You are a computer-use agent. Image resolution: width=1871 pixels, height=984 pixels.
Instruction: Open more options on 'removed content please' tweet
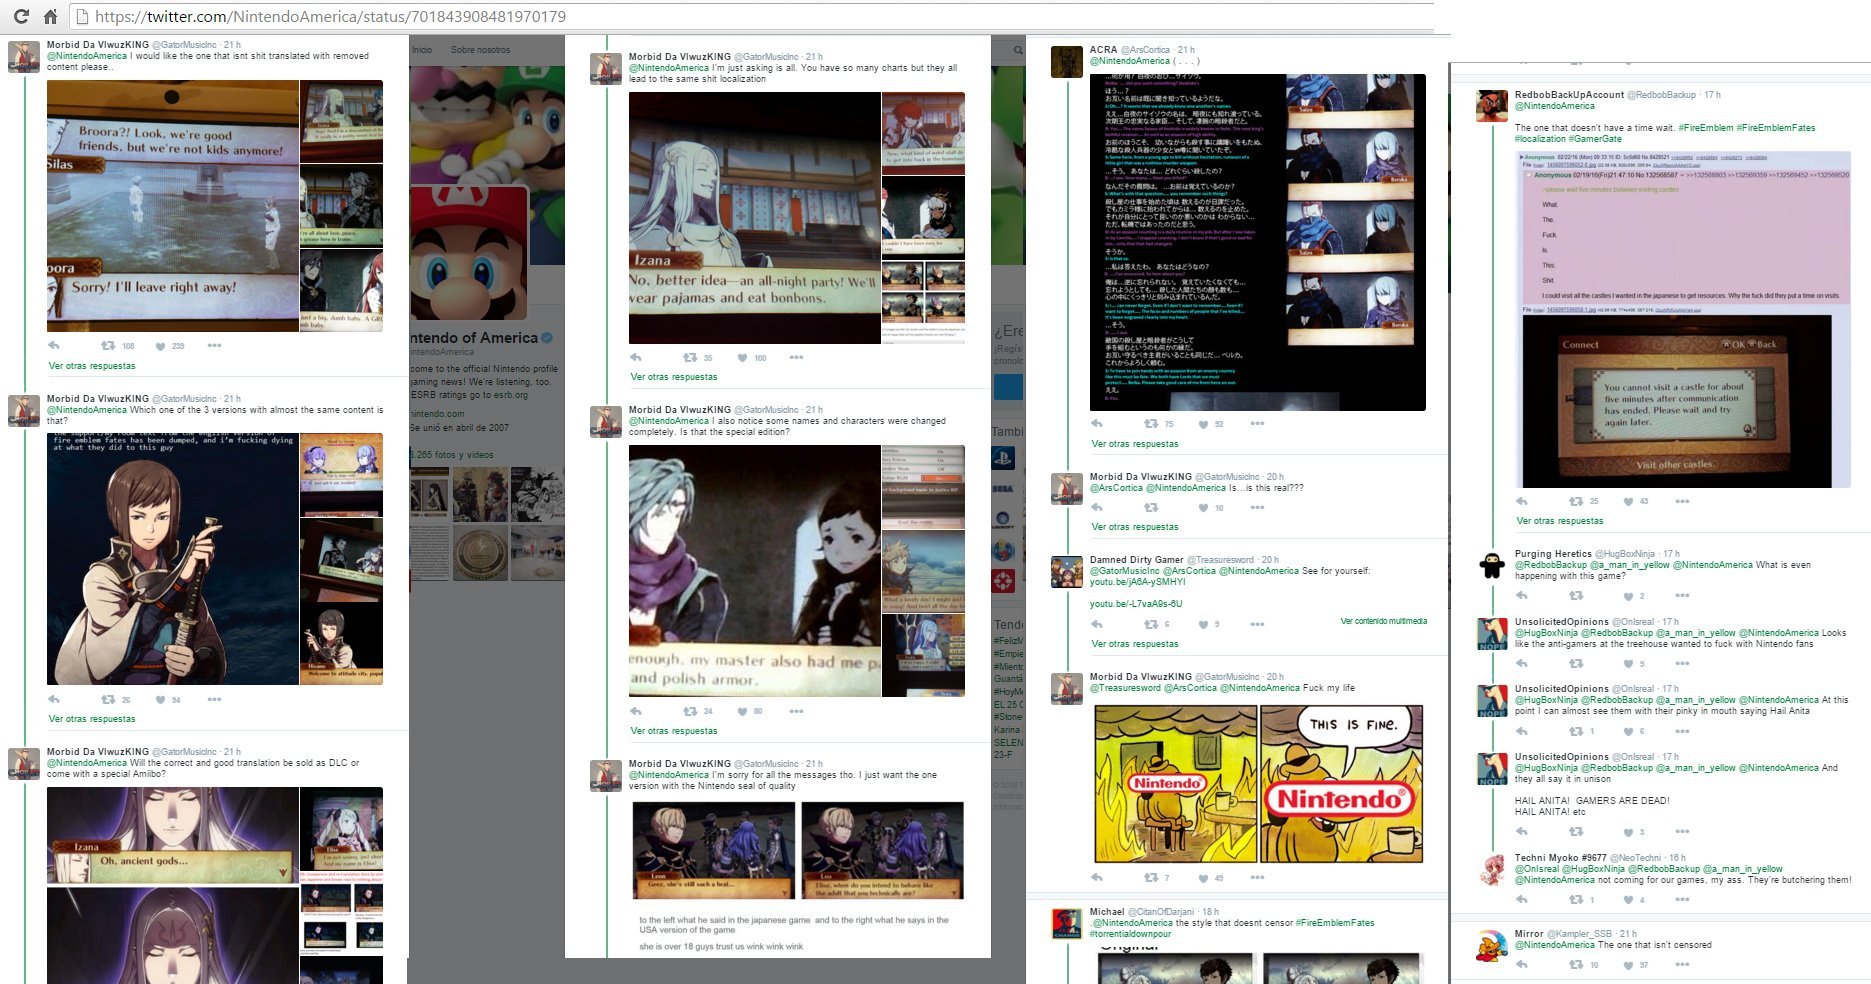tap(214, 346)
